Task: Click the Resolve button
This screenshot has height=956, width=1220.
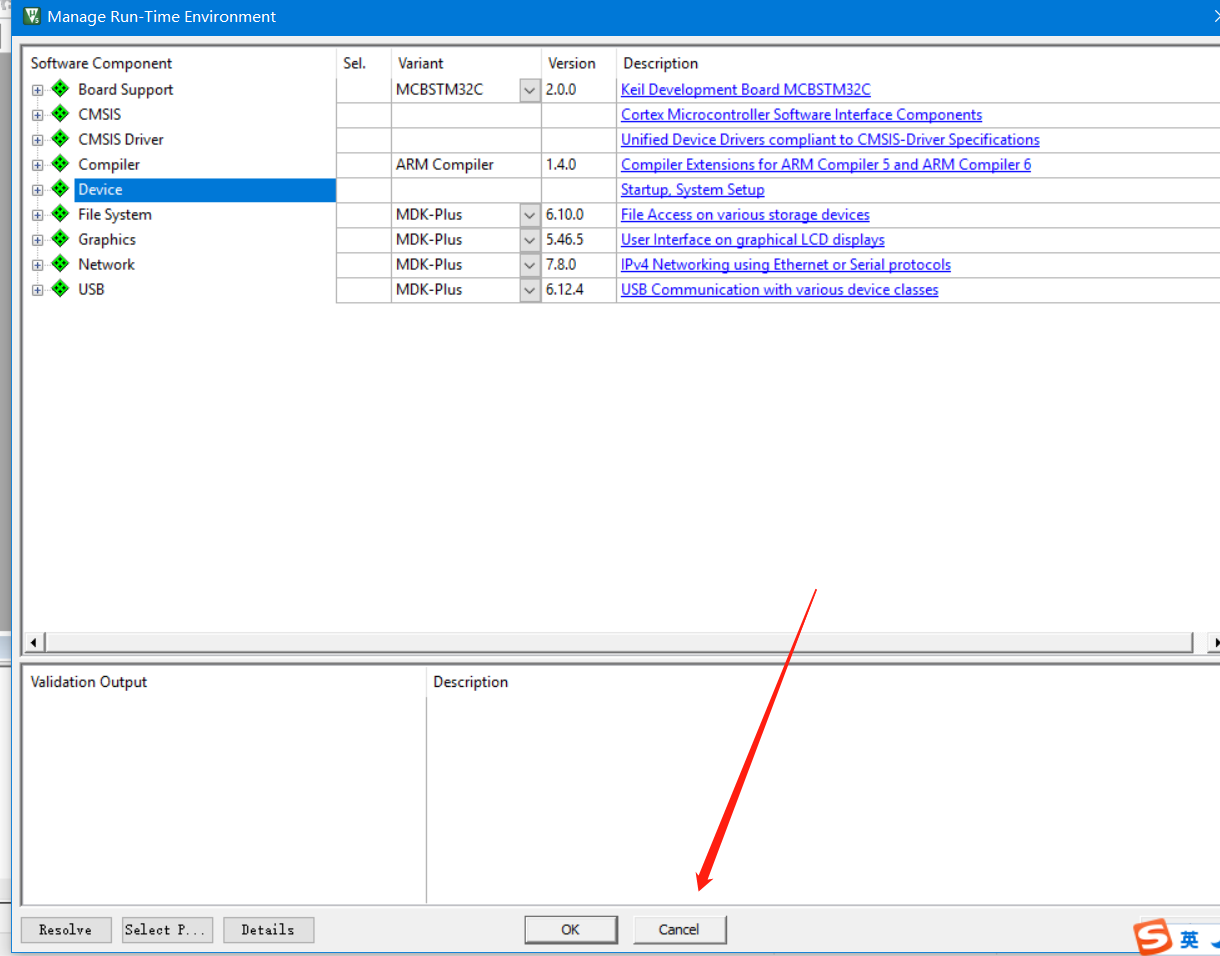Action: tap(66, 930)
